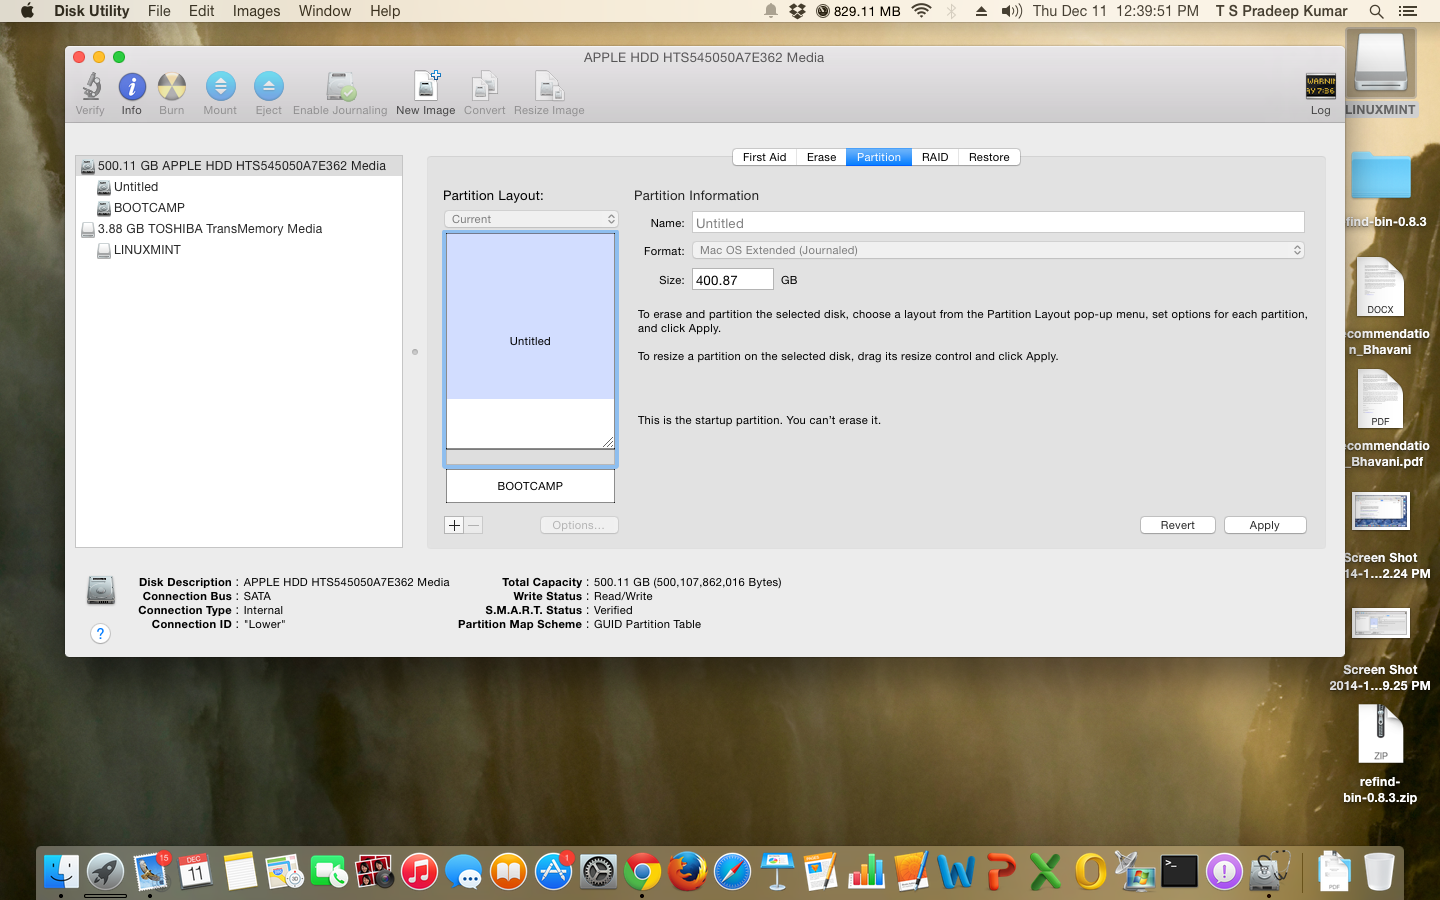Click the Apply button
The height and width of the screenshot is (900, 1440).
1265,525
